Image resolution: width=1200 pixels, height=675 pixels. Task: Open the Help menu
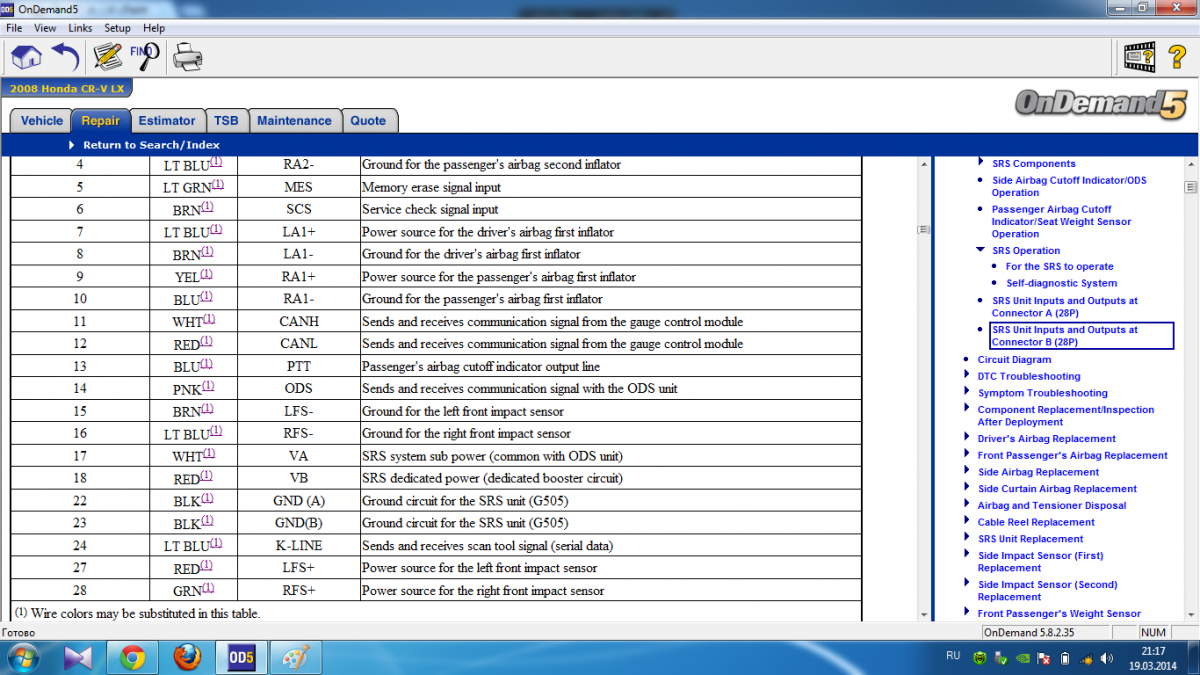pyautogui.click(x=154, y=28)
